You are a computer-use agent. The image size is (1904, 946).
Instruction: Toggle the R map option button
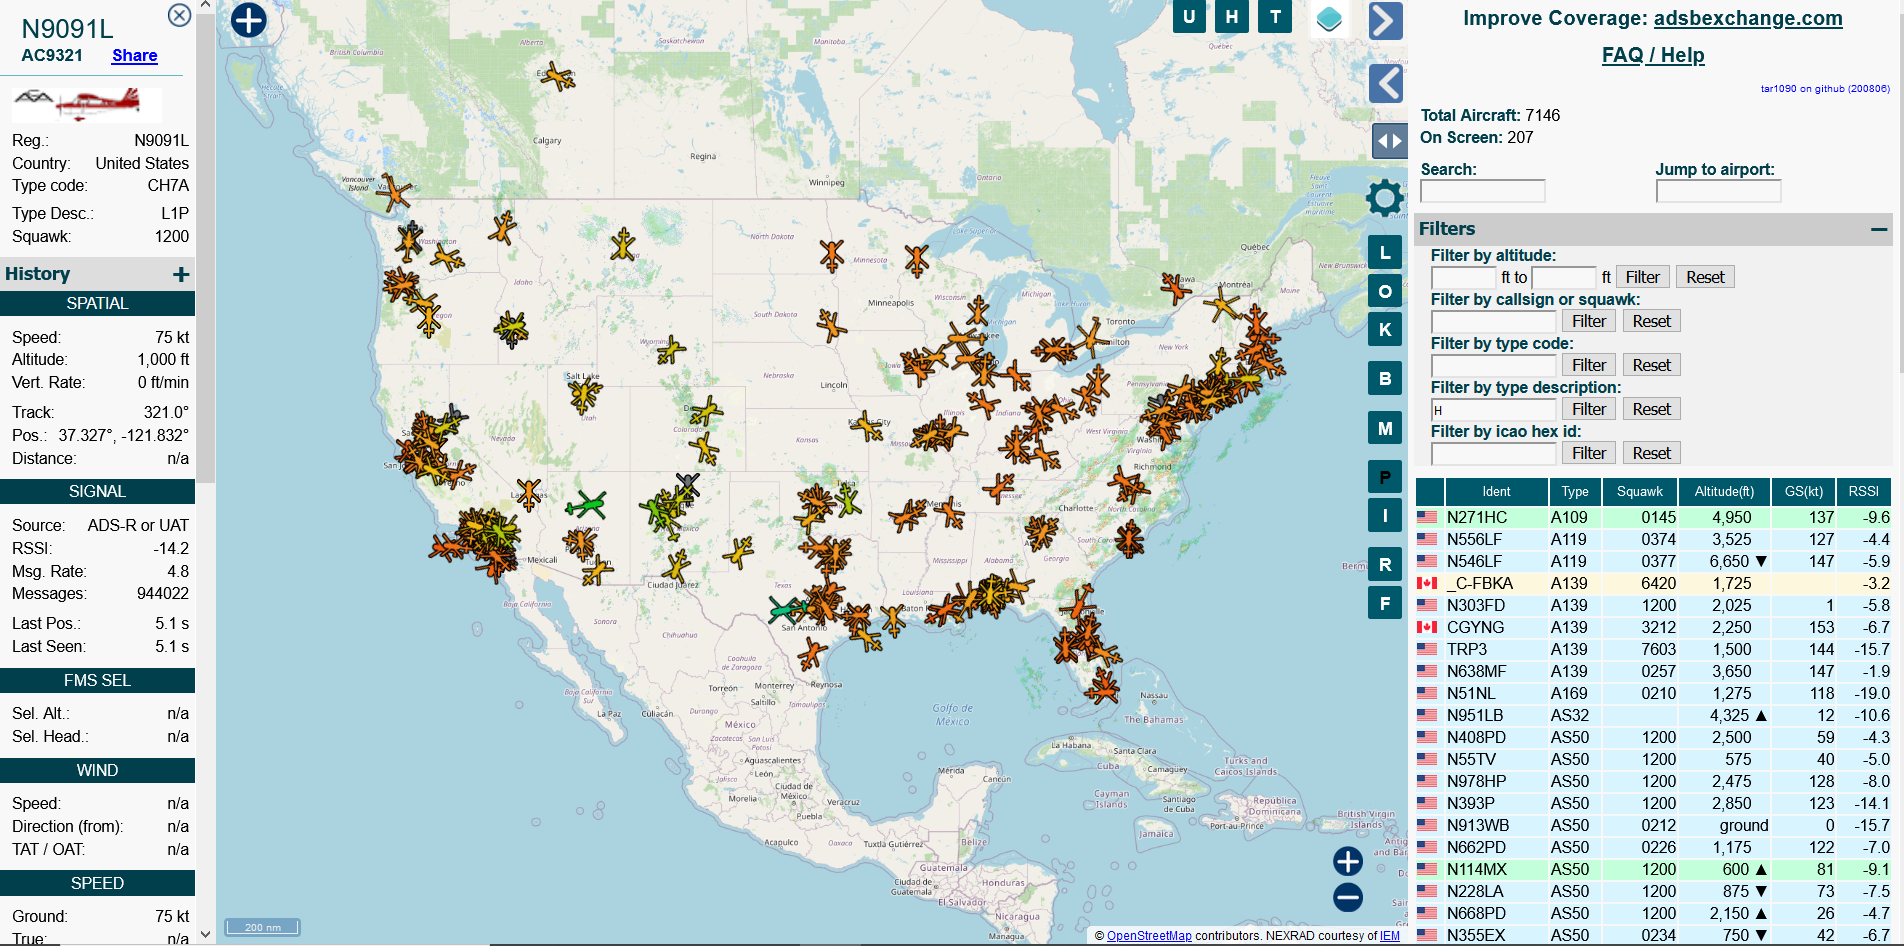pos(1385,564)
